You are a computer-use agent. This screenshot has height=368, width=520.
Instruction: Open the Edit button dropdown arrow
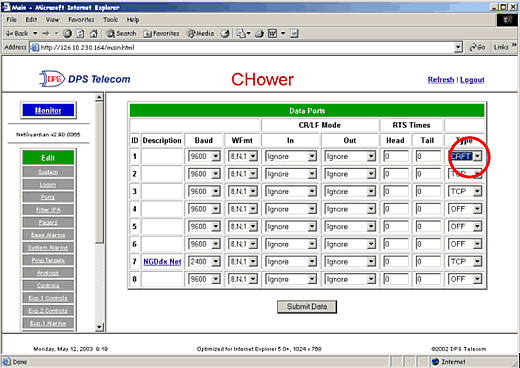click(283, 33)
